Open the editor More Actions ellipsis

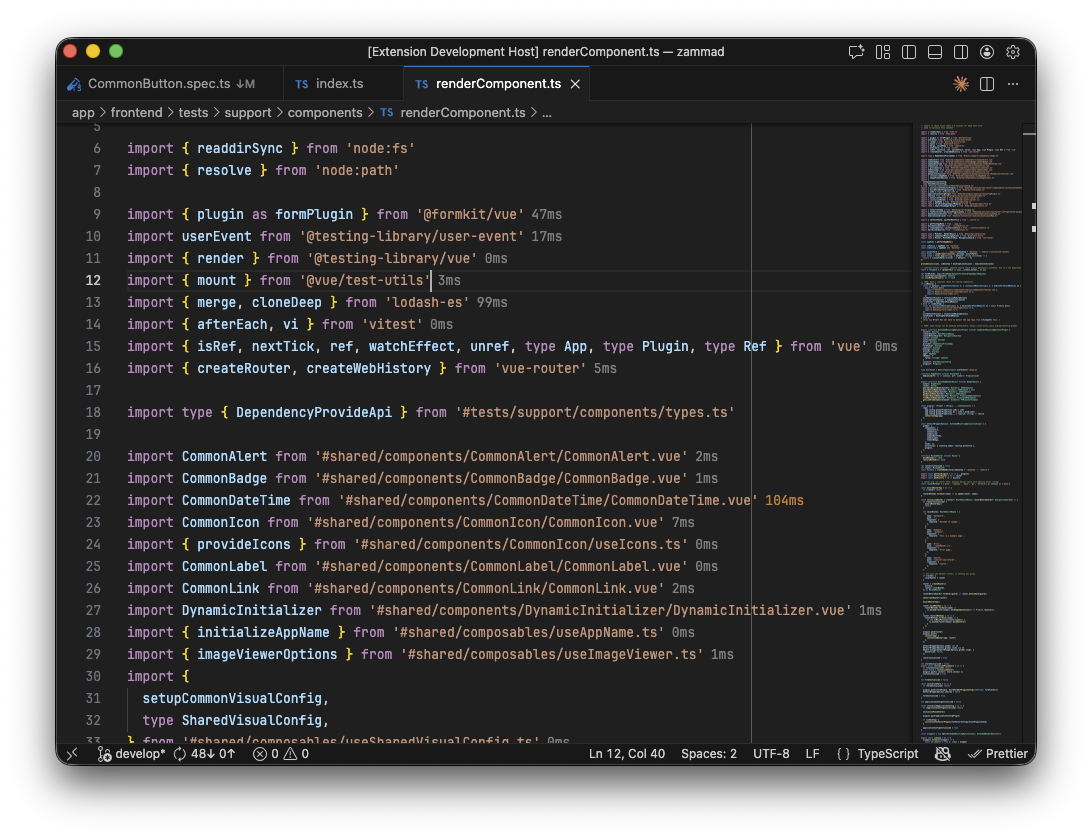(x=1013, y=84)
